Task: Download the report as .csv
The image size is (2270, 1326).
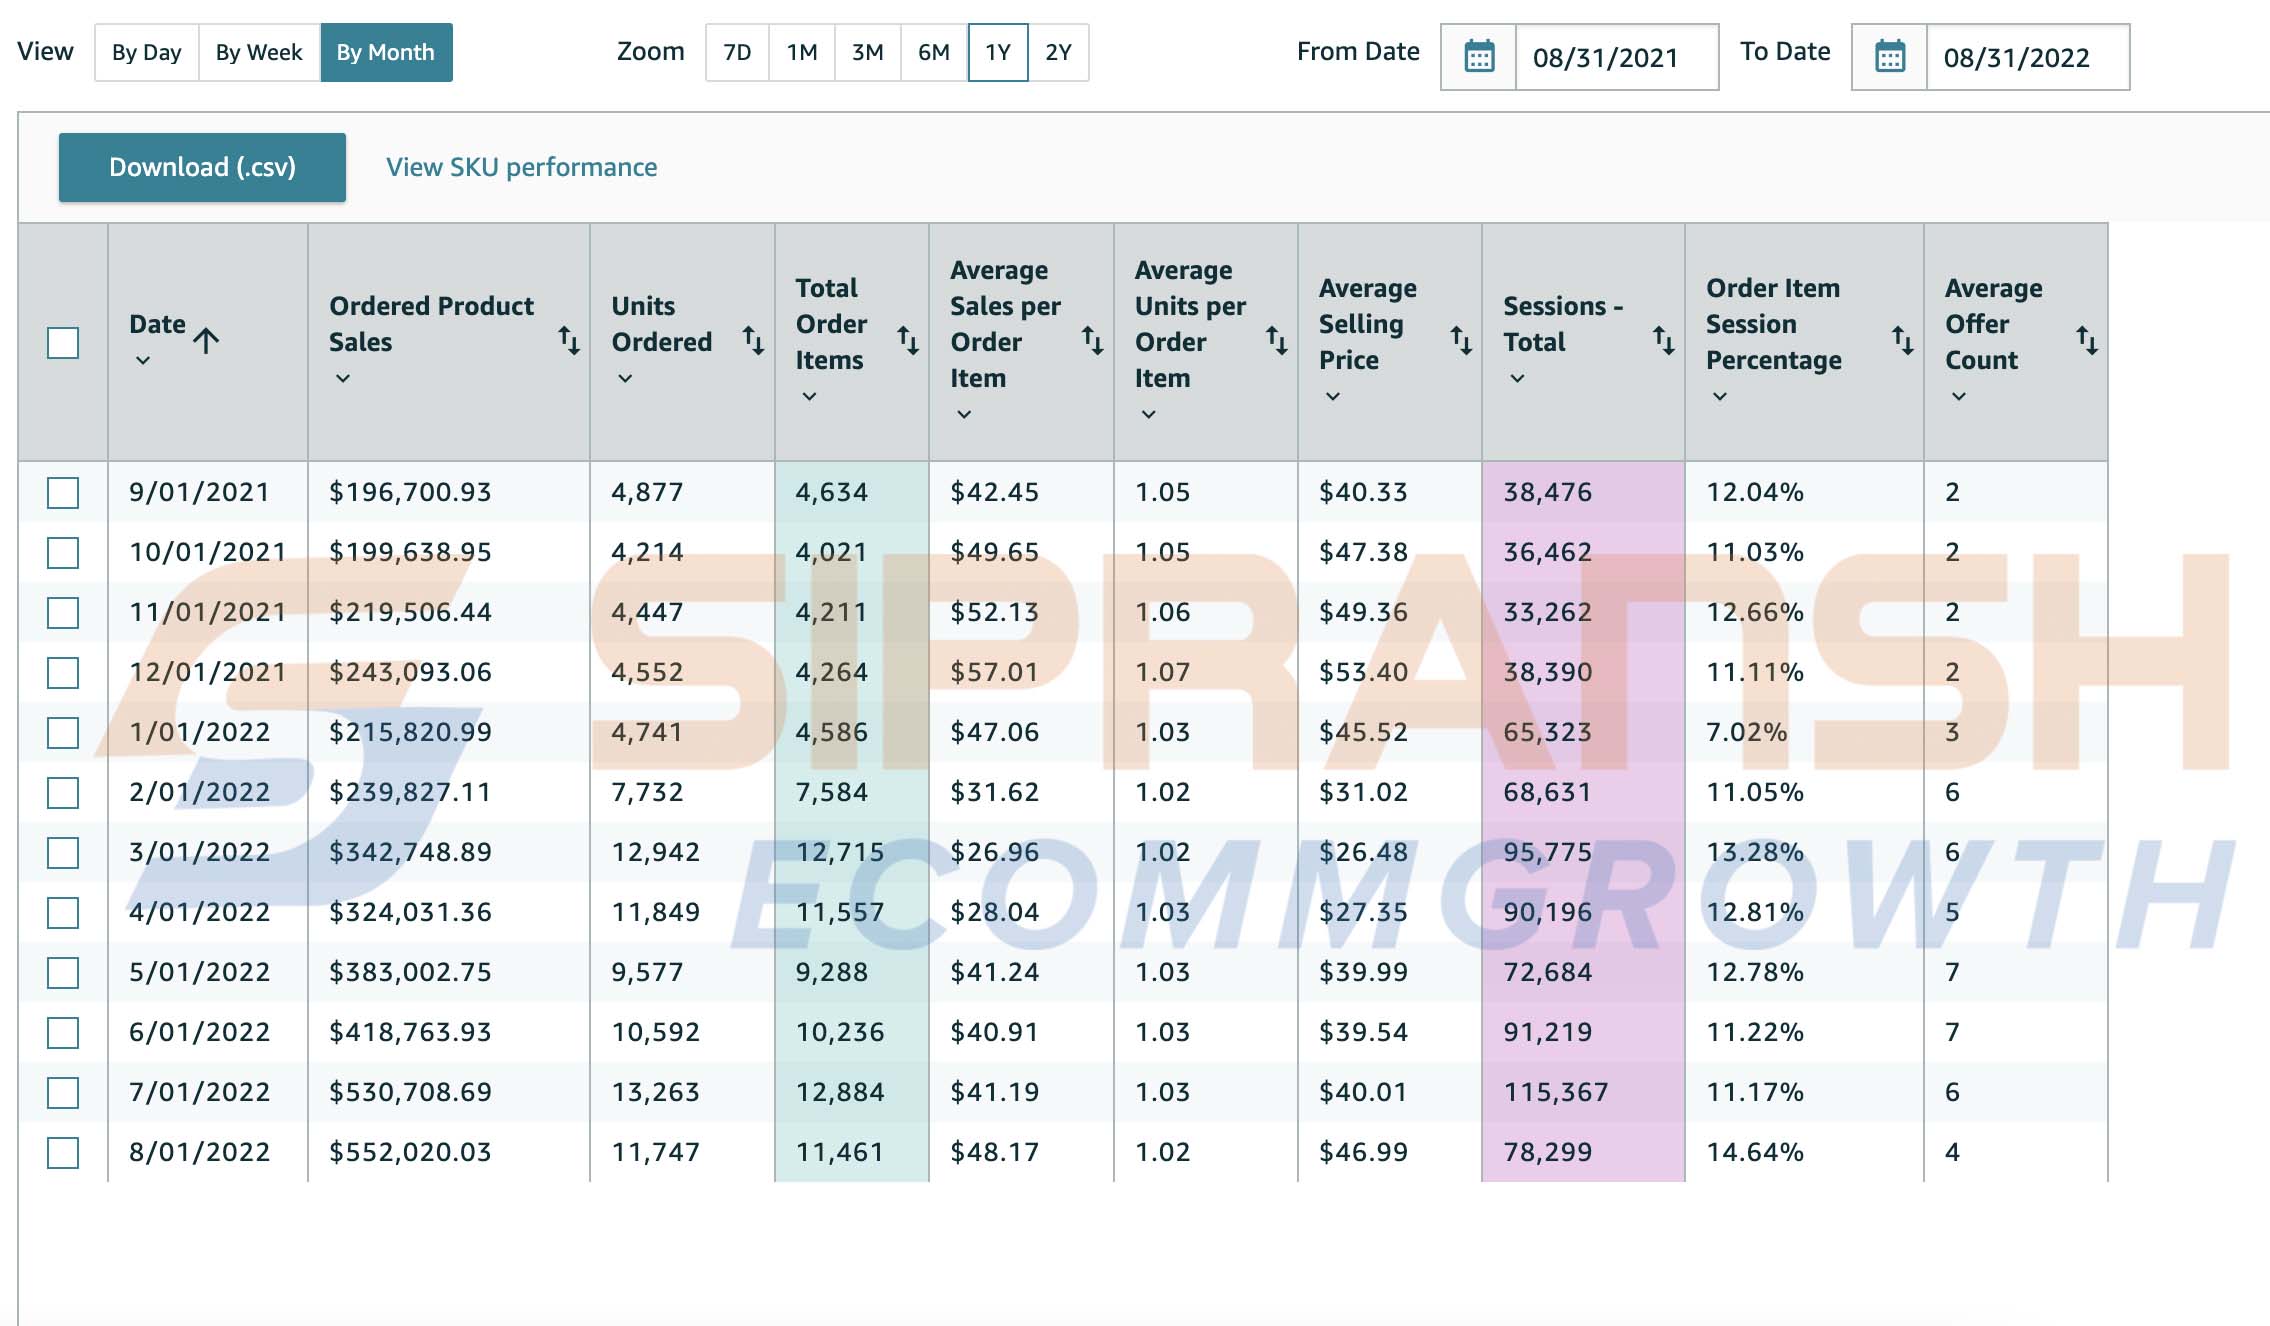Action: 202,167
